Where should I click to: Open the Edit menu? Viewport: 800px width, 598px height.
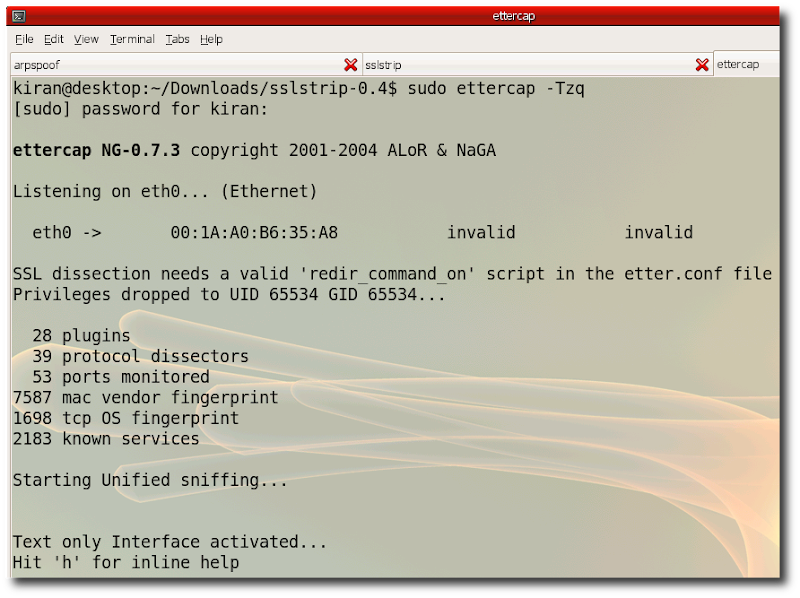click(55, 39)
